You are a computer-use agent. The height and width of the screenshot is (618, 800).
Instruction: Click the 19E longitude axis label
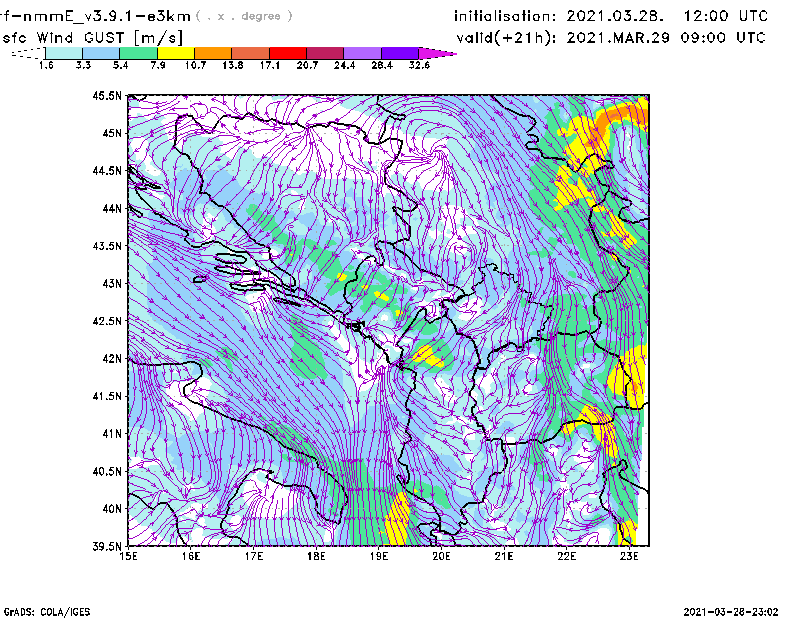pos(379,557)
